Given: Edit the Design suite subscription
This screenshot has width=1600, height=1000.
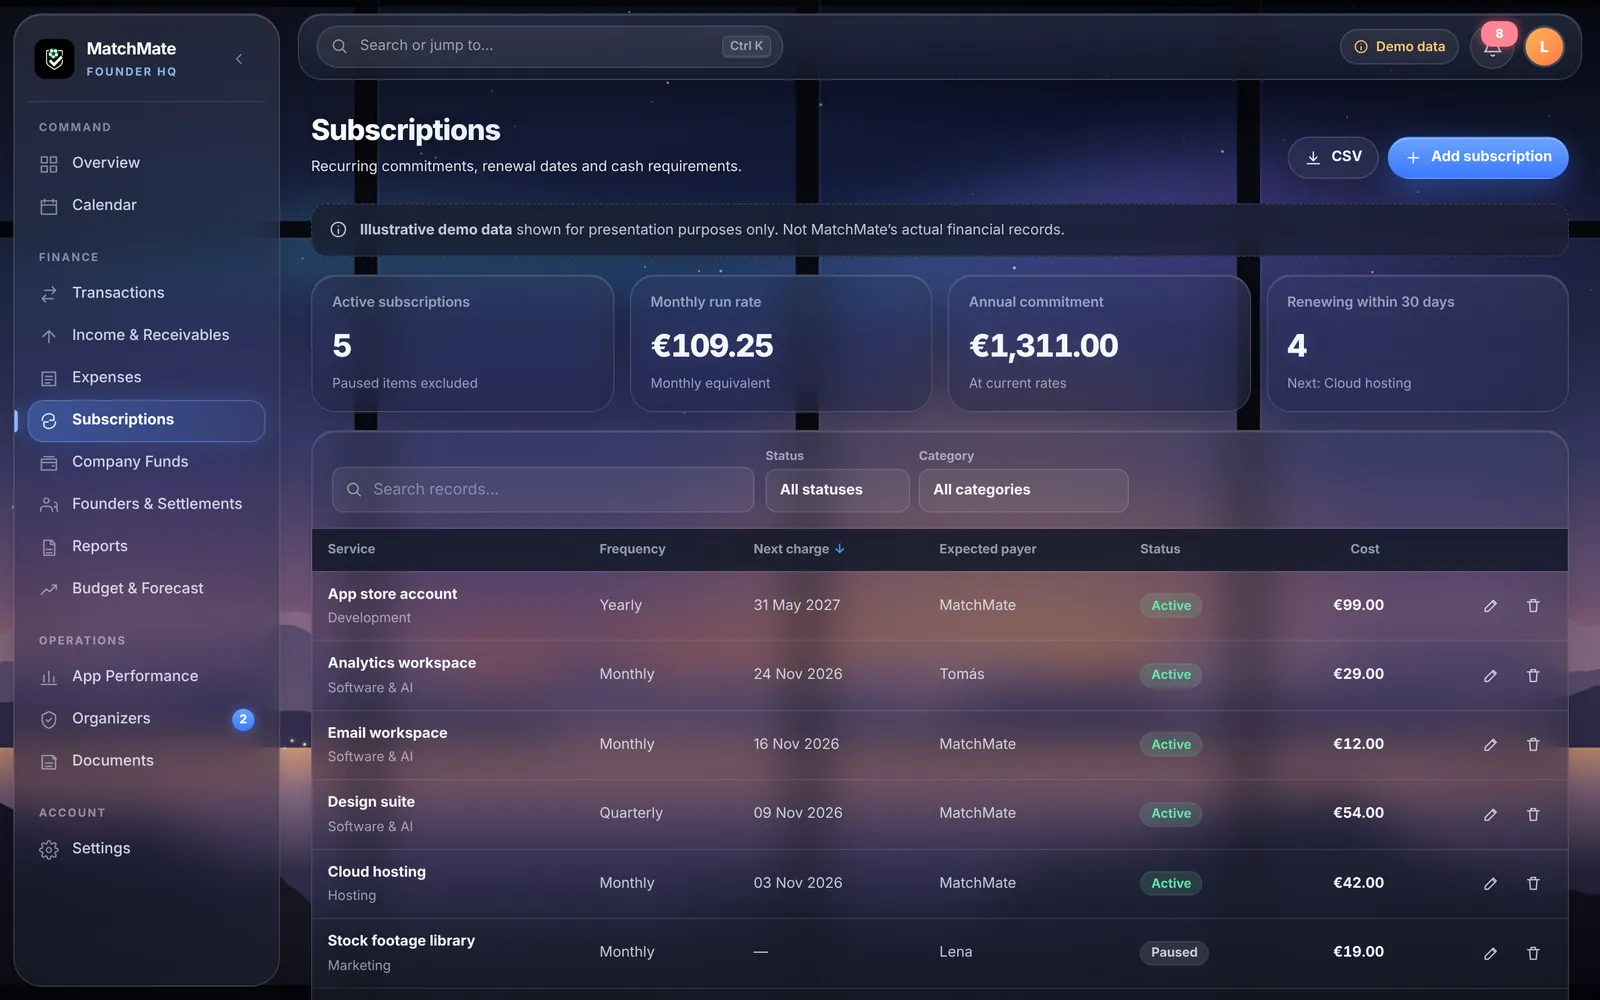Looking at the screenshot, I should (x=1490, y=815).
